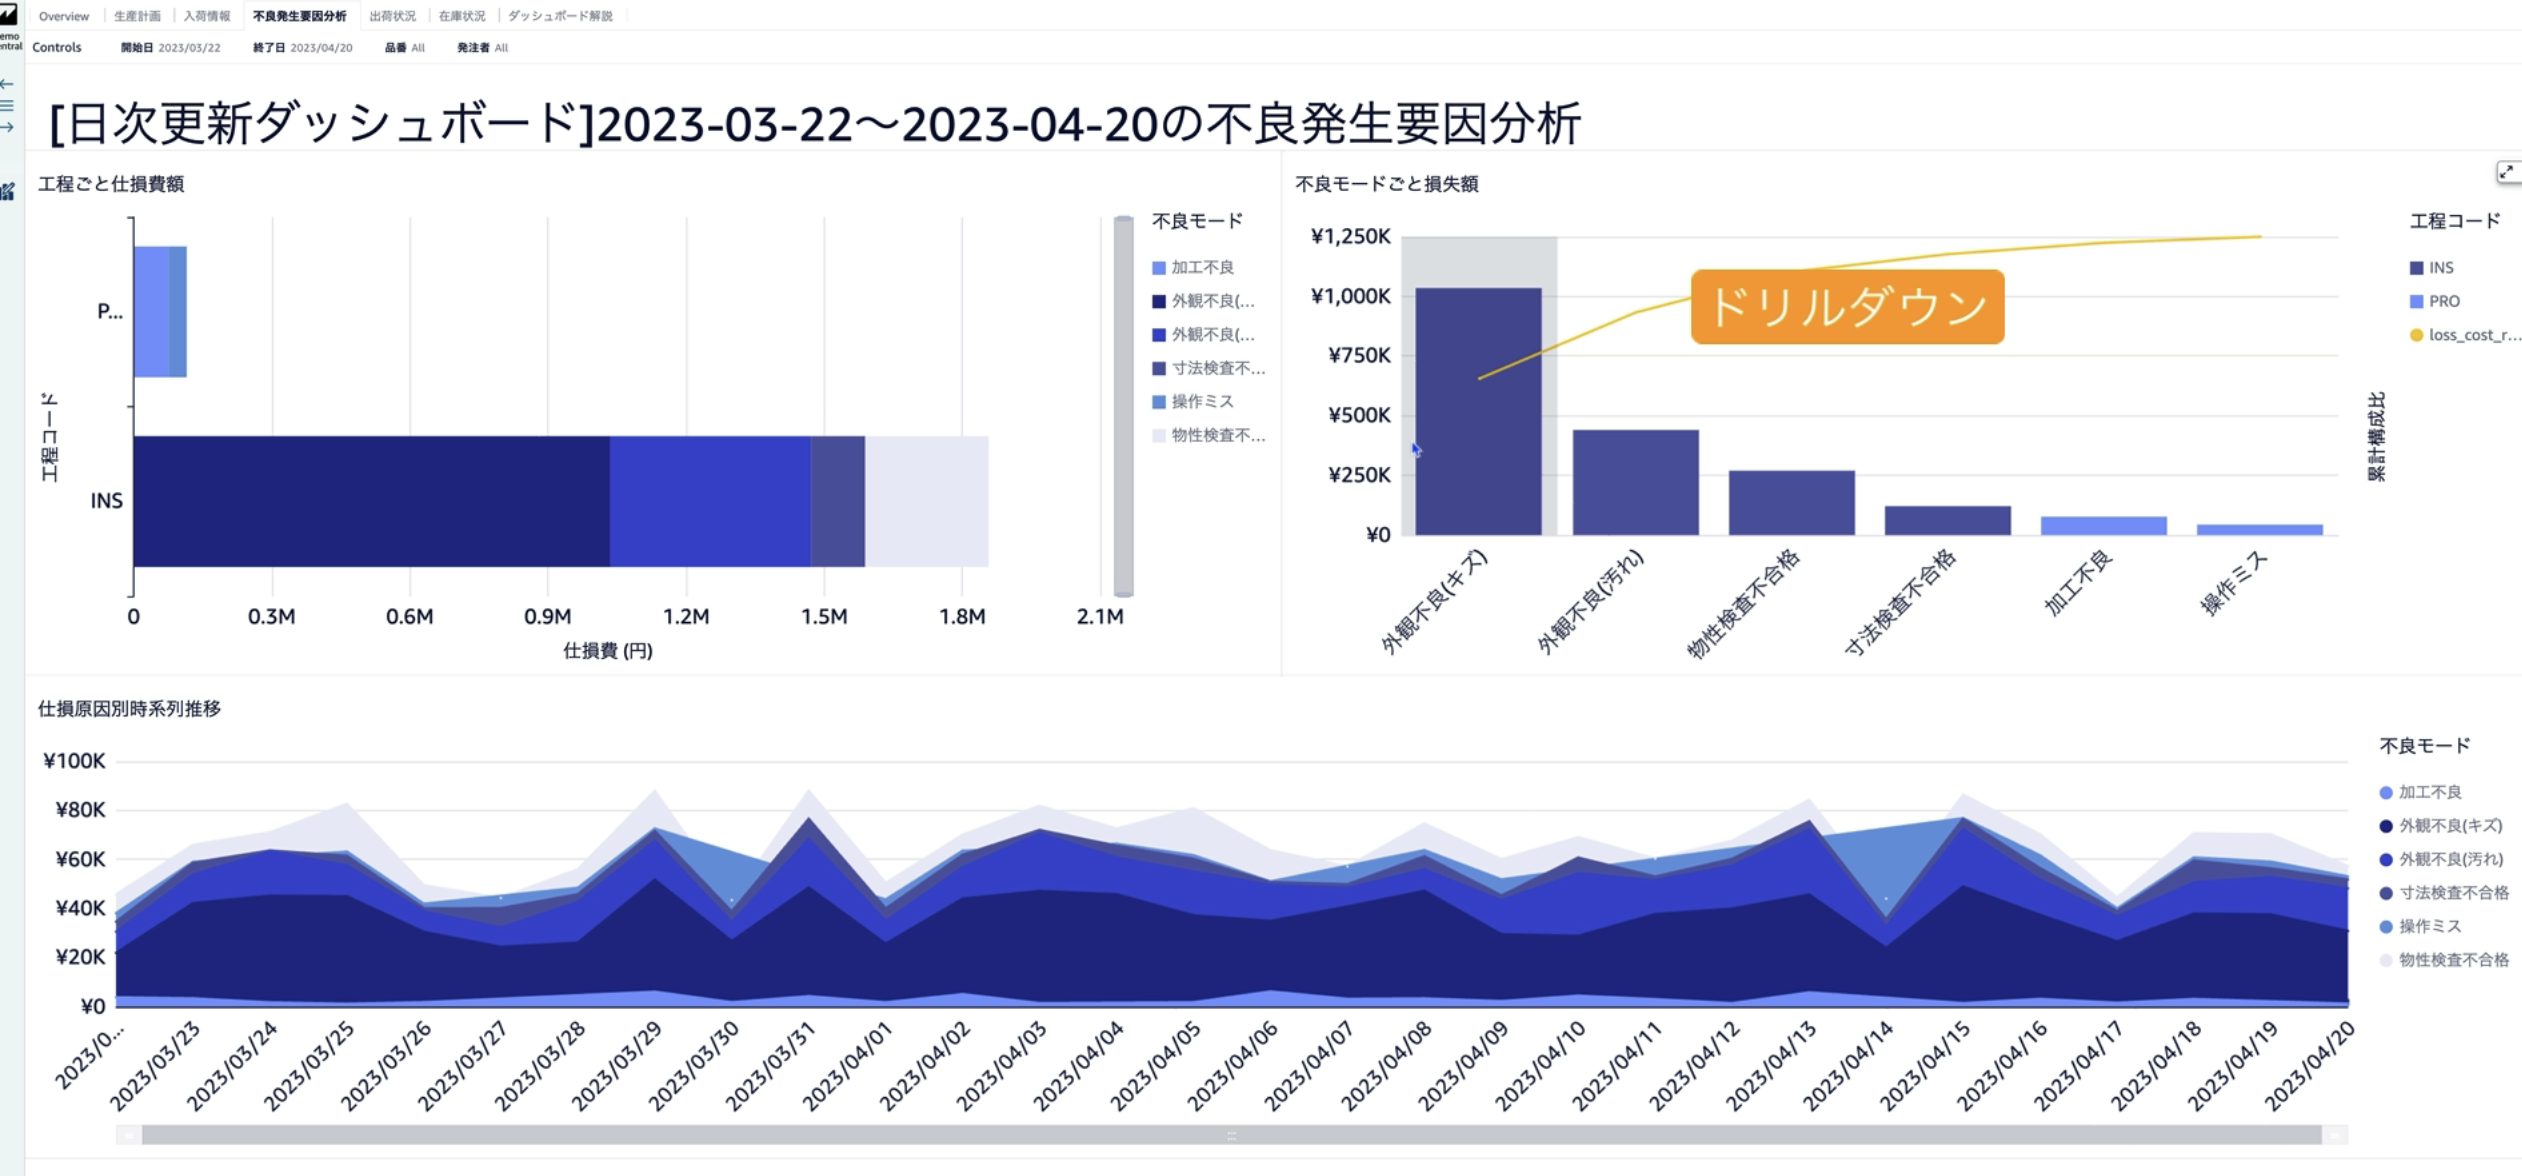This screenshot has width=2522, height=1176.
Task: Click the back arrow in left sidebar
Action: coord(7,84)
